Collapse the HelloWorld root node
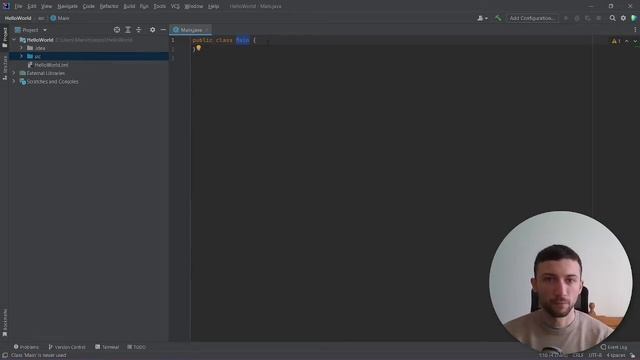 pyautogui.click(x=14, y=40)
